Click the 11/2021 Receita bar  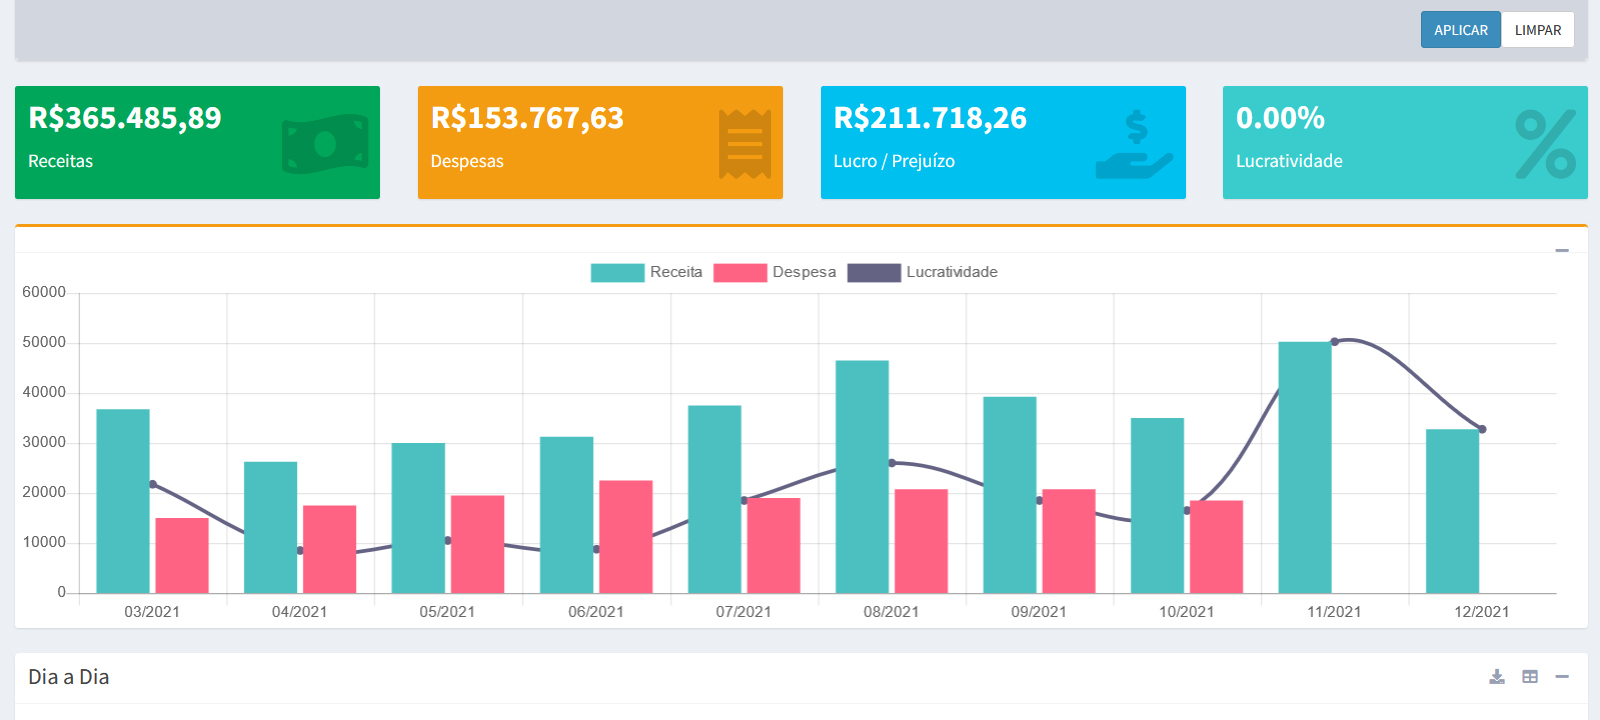(x=1305, y=468)
